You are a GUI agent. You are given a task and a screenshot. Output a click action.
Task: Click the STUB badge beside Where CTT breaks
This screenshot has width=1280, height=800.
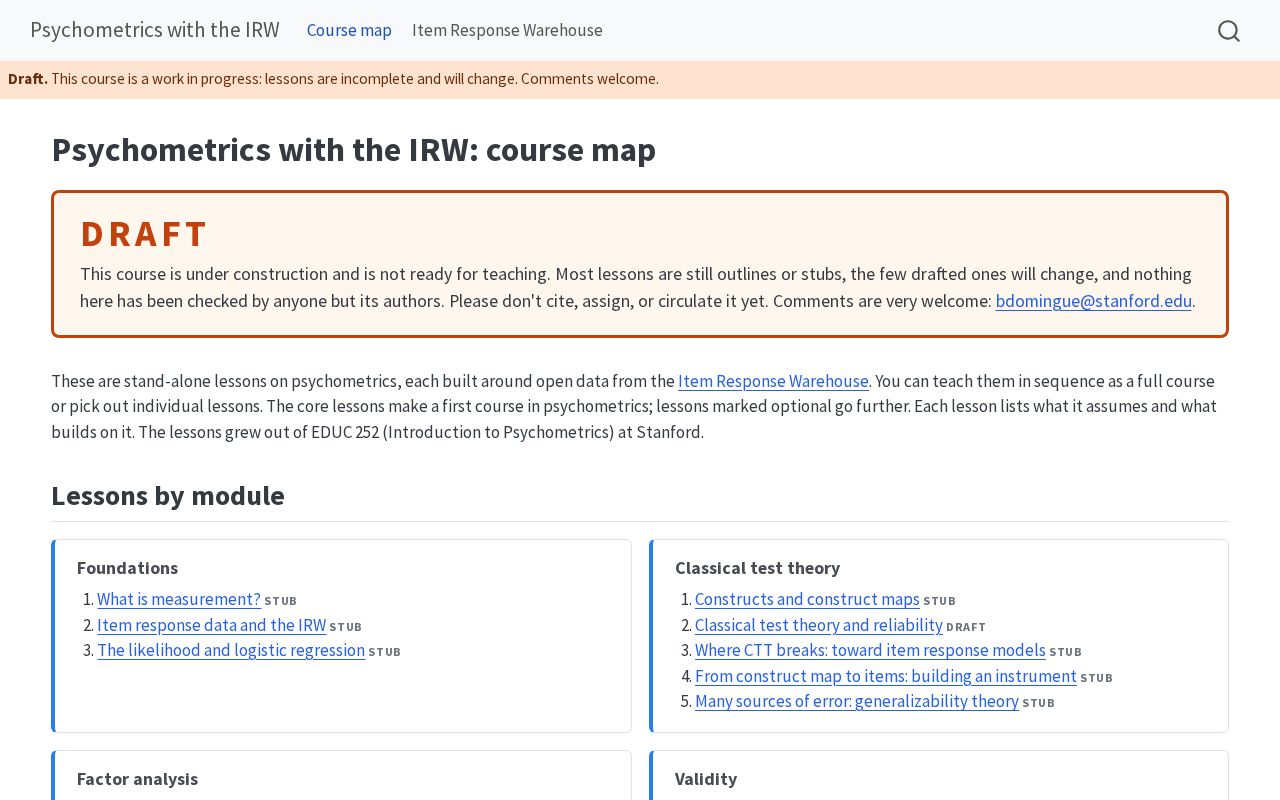point(1065,652)
